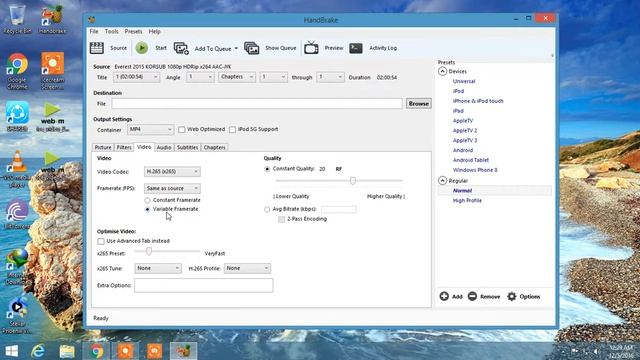Open the Container MP4 dropdown
The height and width of the screenshot is (360, 640).
coord(151,130)
